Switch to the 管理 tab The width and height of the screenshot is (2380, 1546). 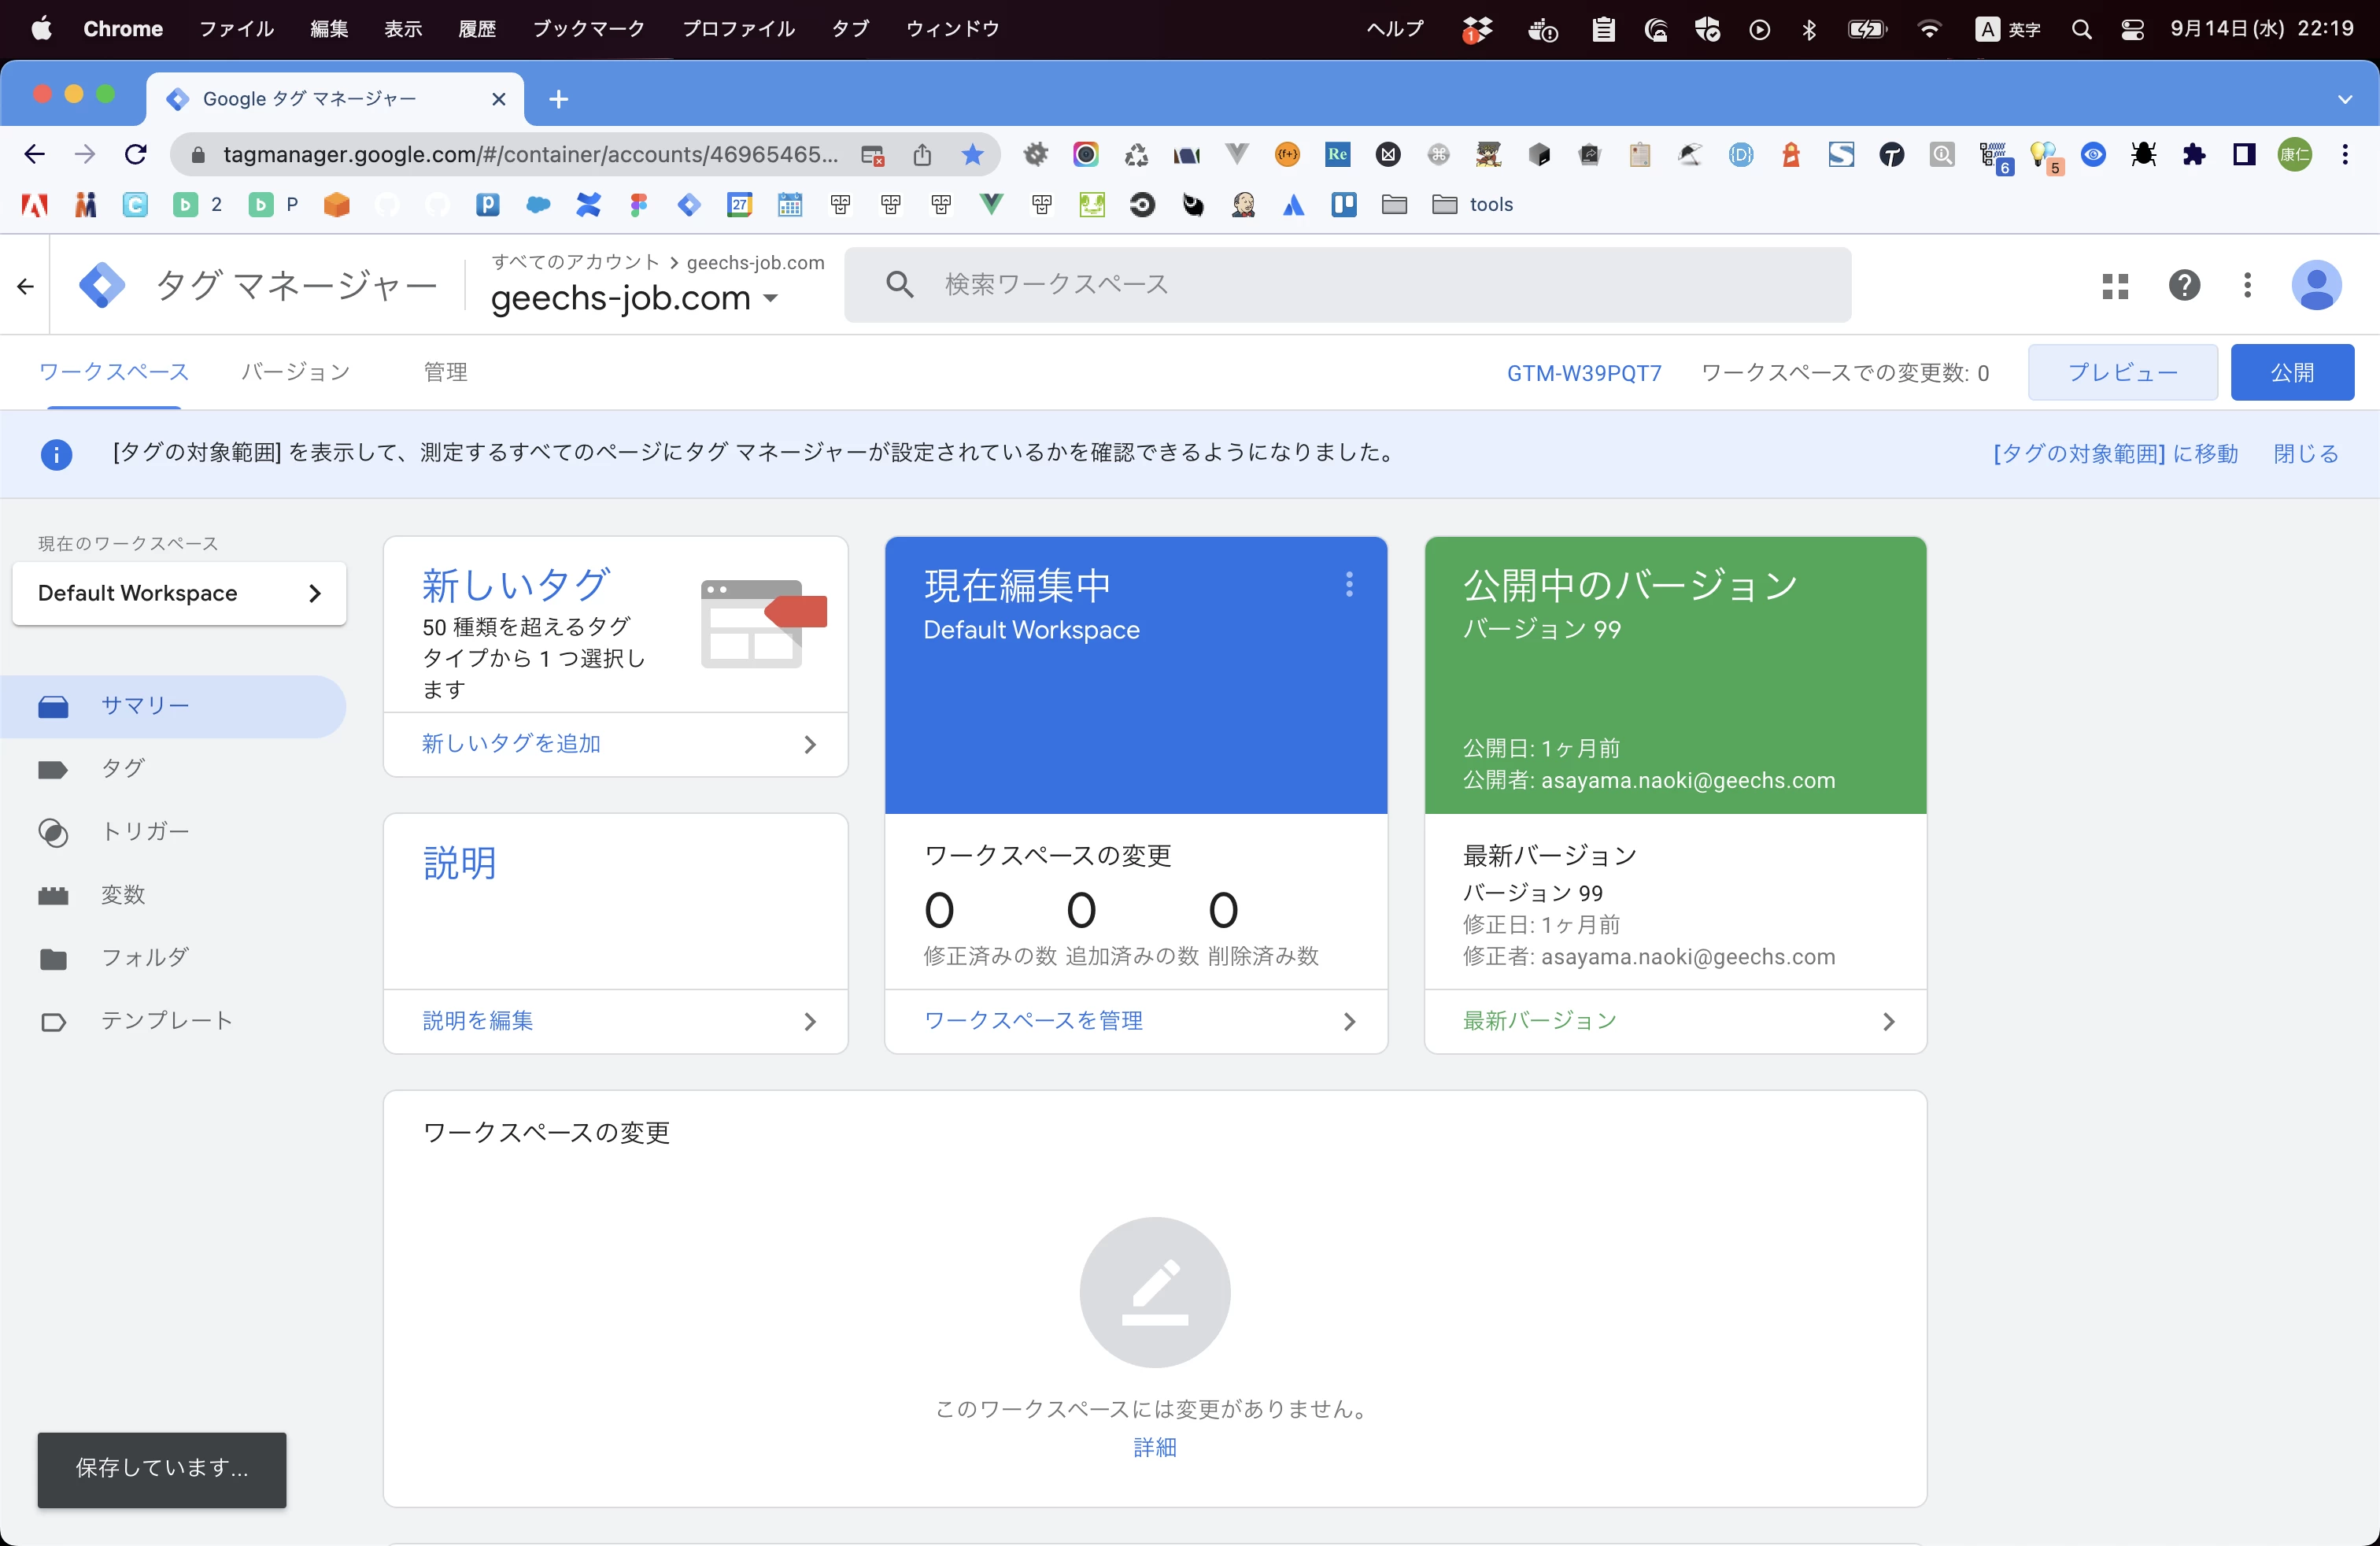[445, 372]
